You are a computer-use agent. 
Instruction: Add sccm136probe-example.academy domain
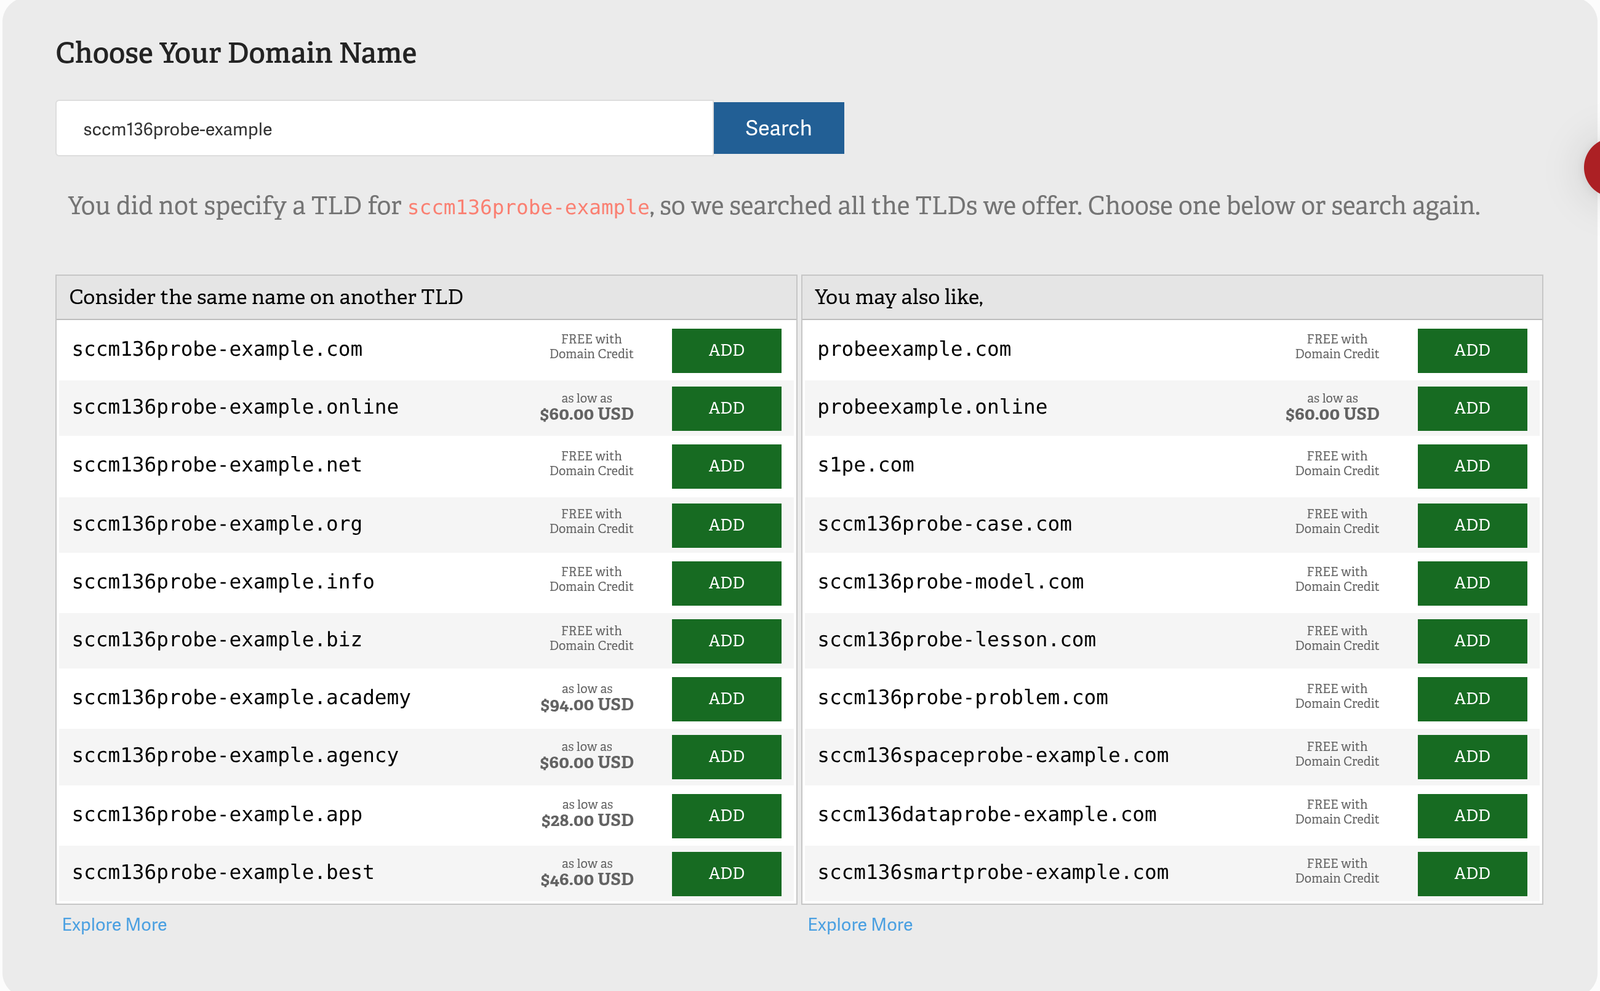[726, 699]
